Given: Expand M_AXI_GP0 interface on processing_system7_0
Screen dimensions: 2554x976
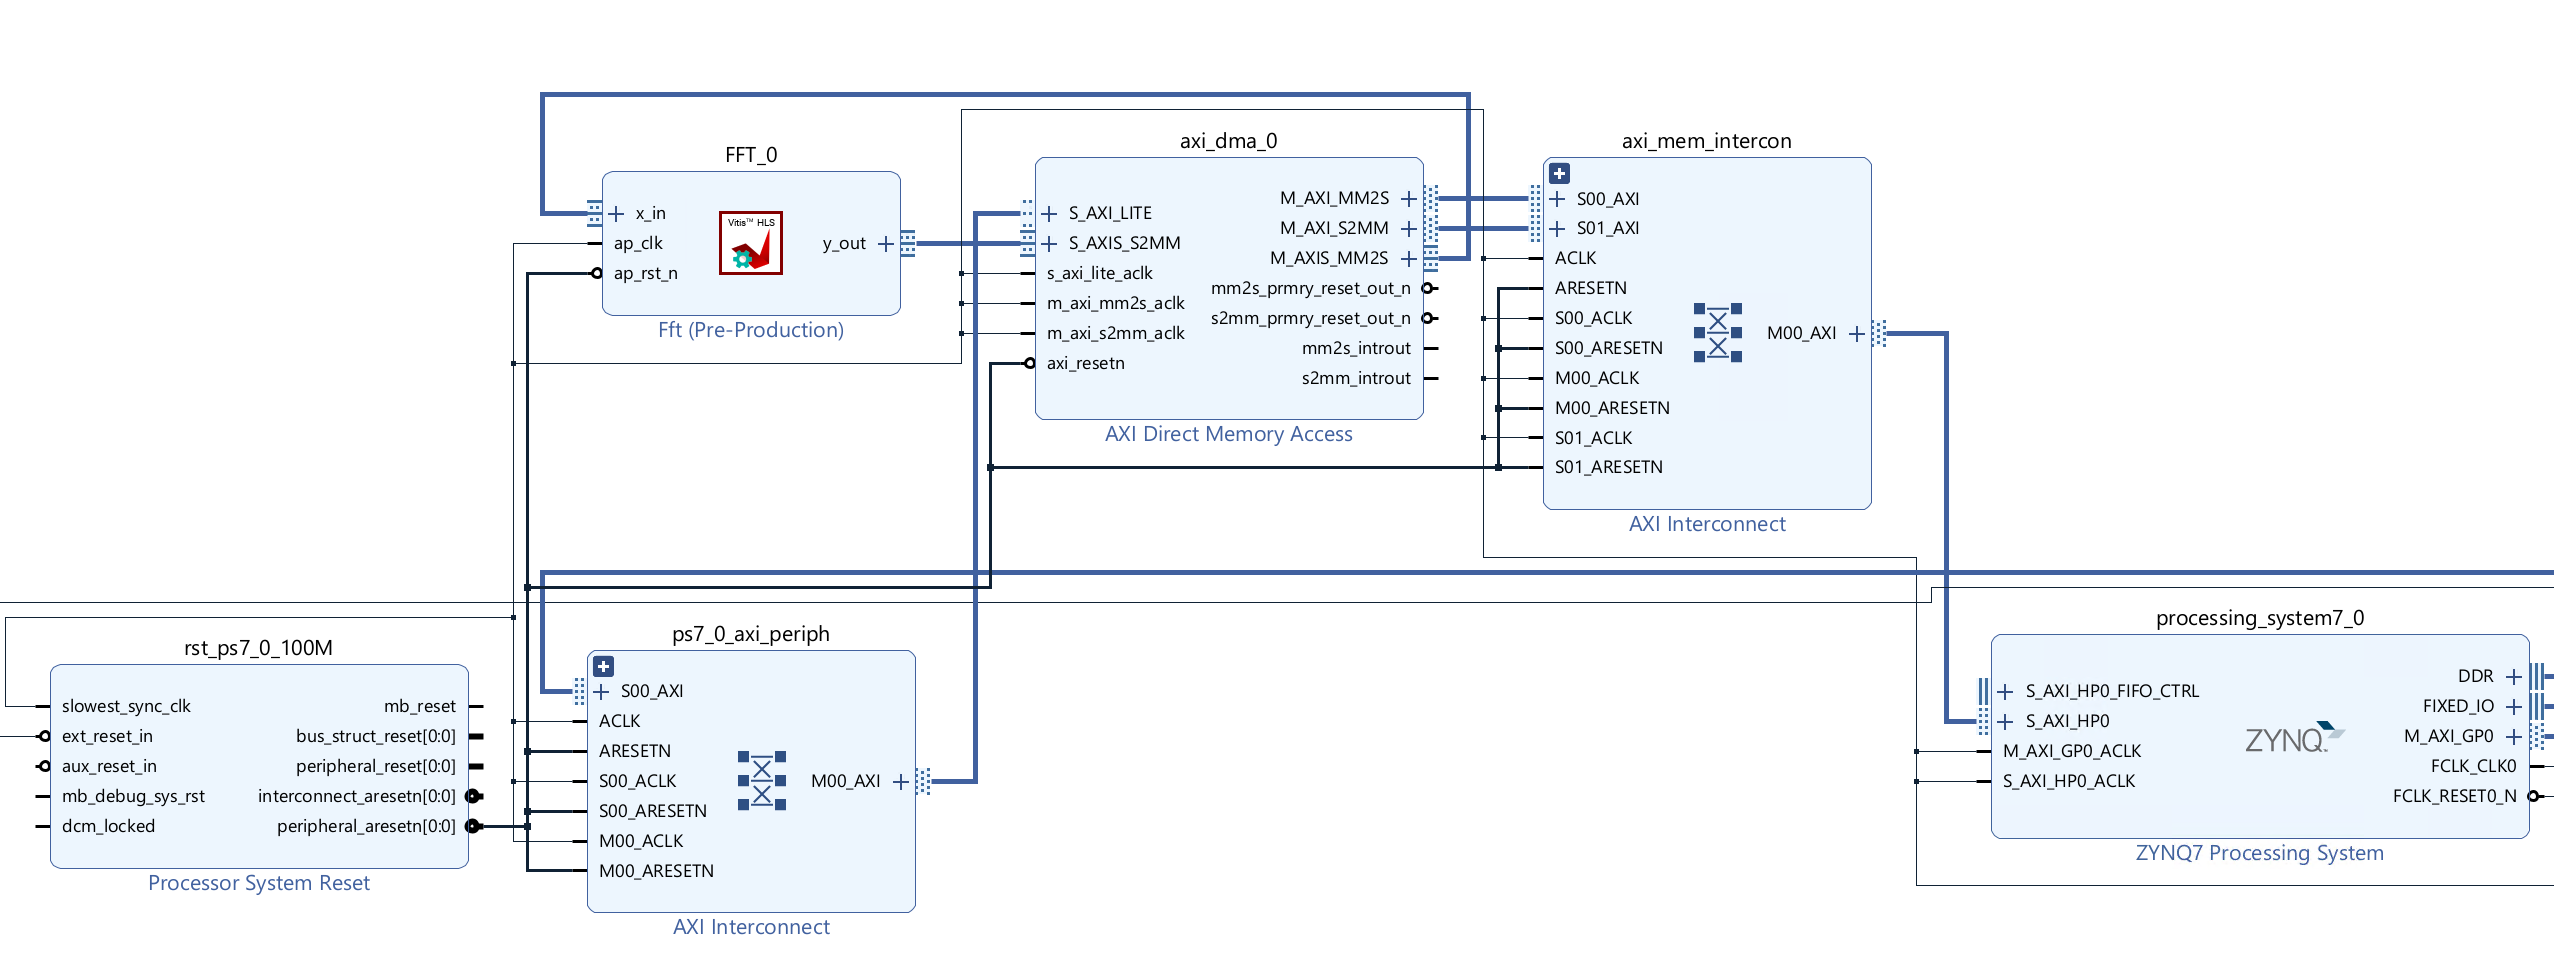Looking at the screenshot, I should [x=2513, y=736].
